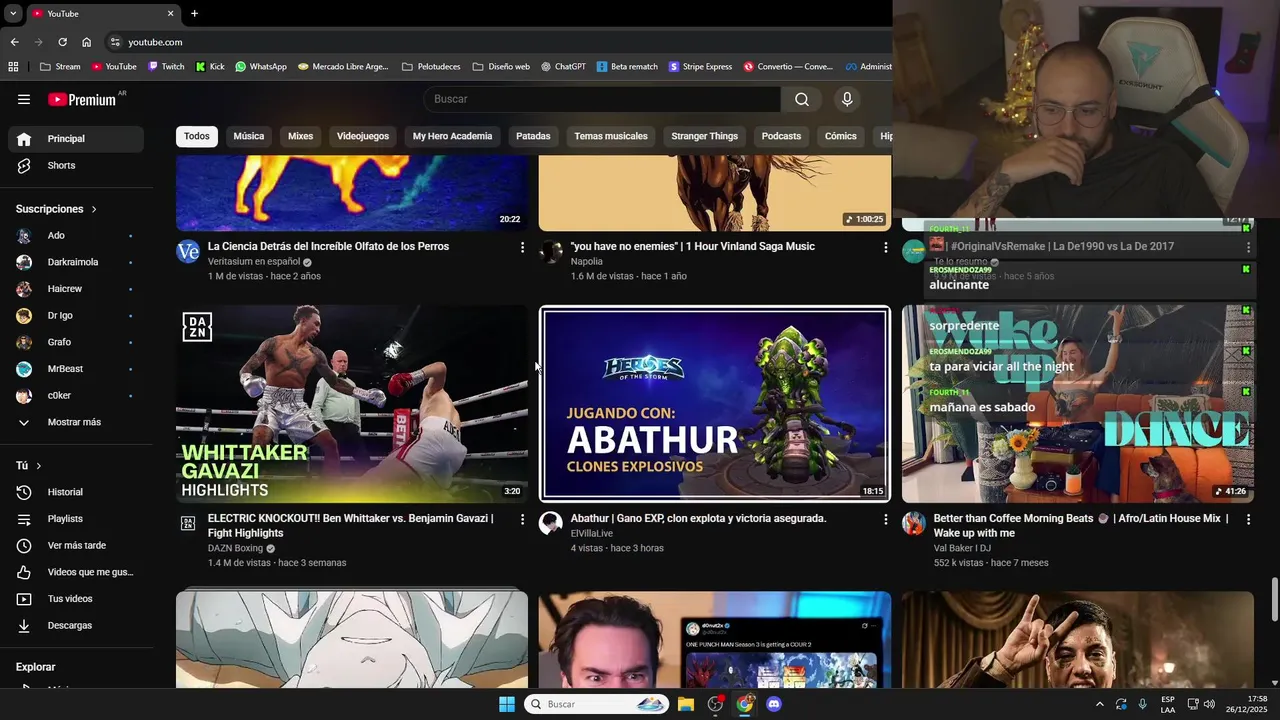The width and height of the screenshot is (1280, 720).
Task: Open the Chrome tab search dropdown
Action: pos(13,13)
